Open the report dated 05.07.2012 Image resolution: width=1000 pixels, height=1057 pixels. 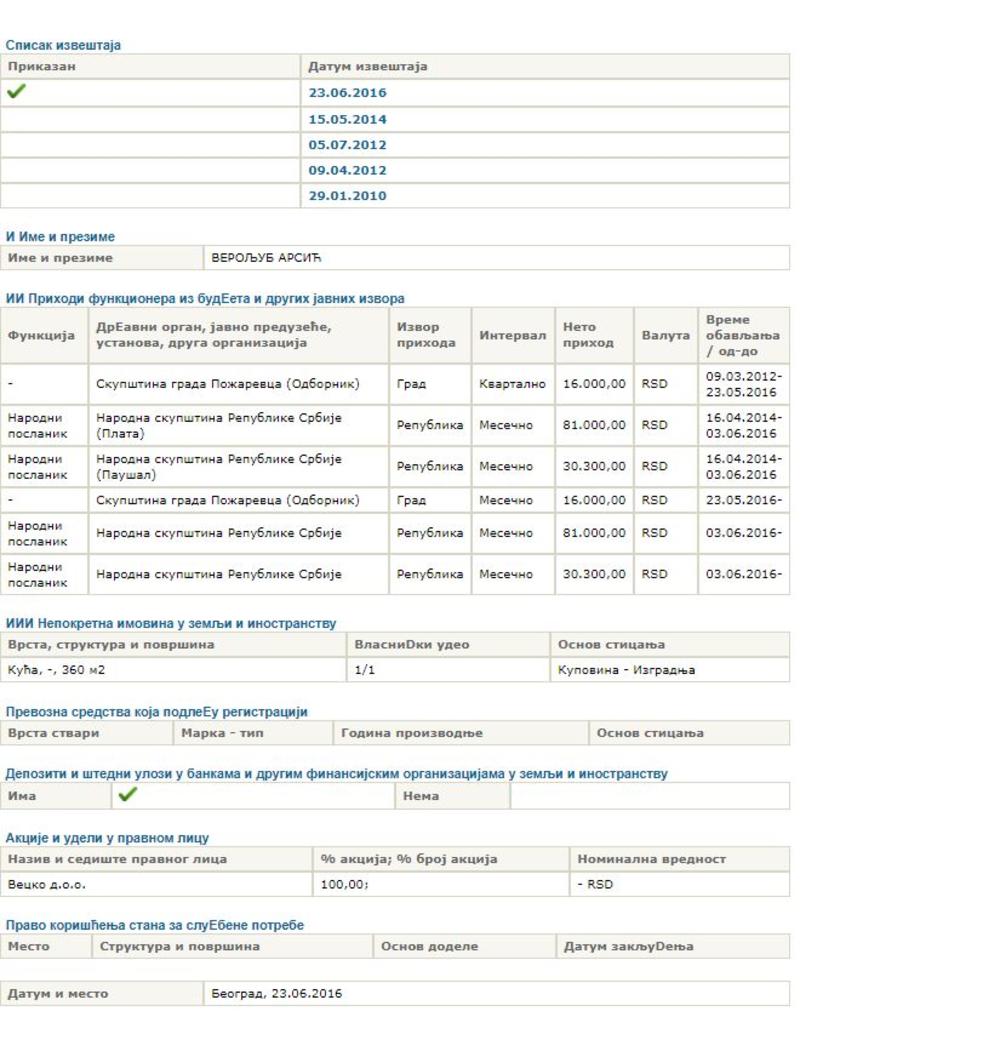click(347, 145)
